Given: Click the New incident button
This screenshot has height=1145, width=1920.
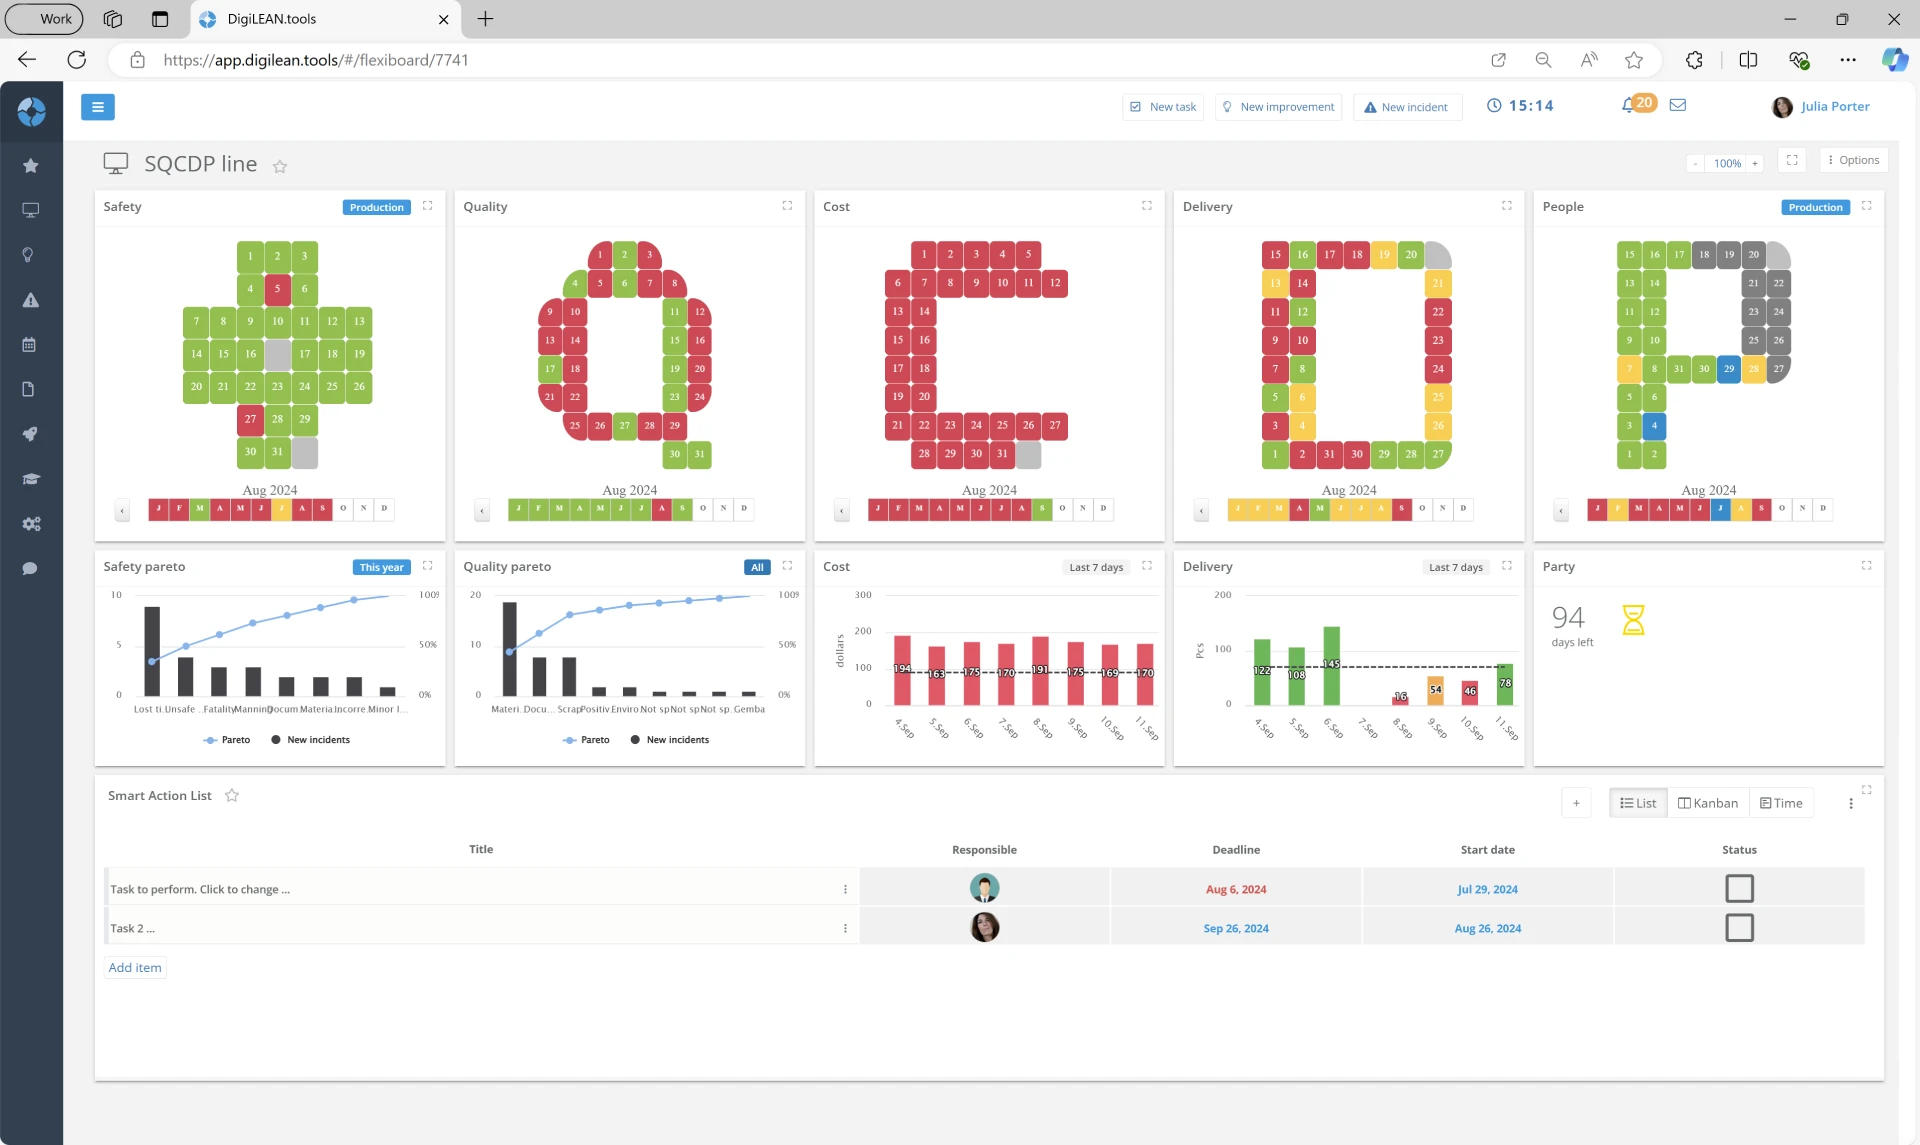Looking at the screenshot, I should tap(1407, 107).
